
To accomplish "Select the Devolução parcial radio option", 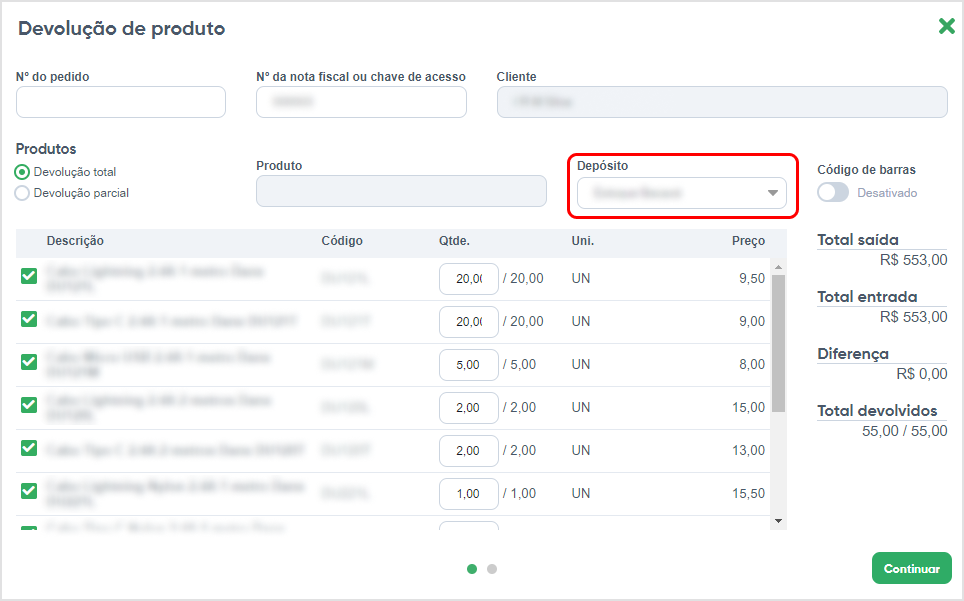I will (22, 193).
